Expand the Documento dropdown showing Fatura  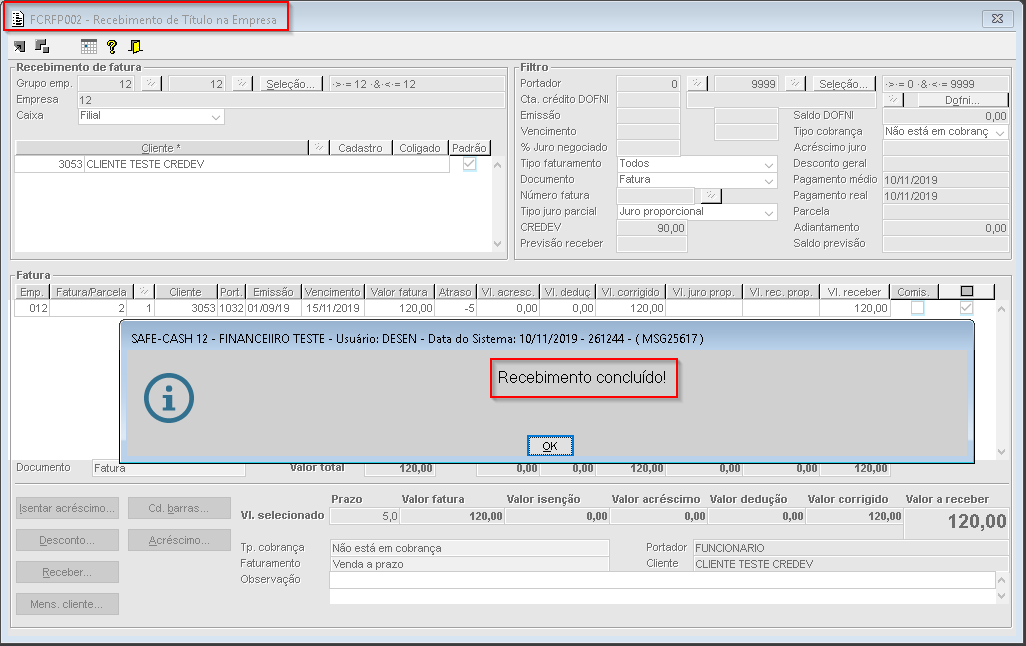(769, 180)
